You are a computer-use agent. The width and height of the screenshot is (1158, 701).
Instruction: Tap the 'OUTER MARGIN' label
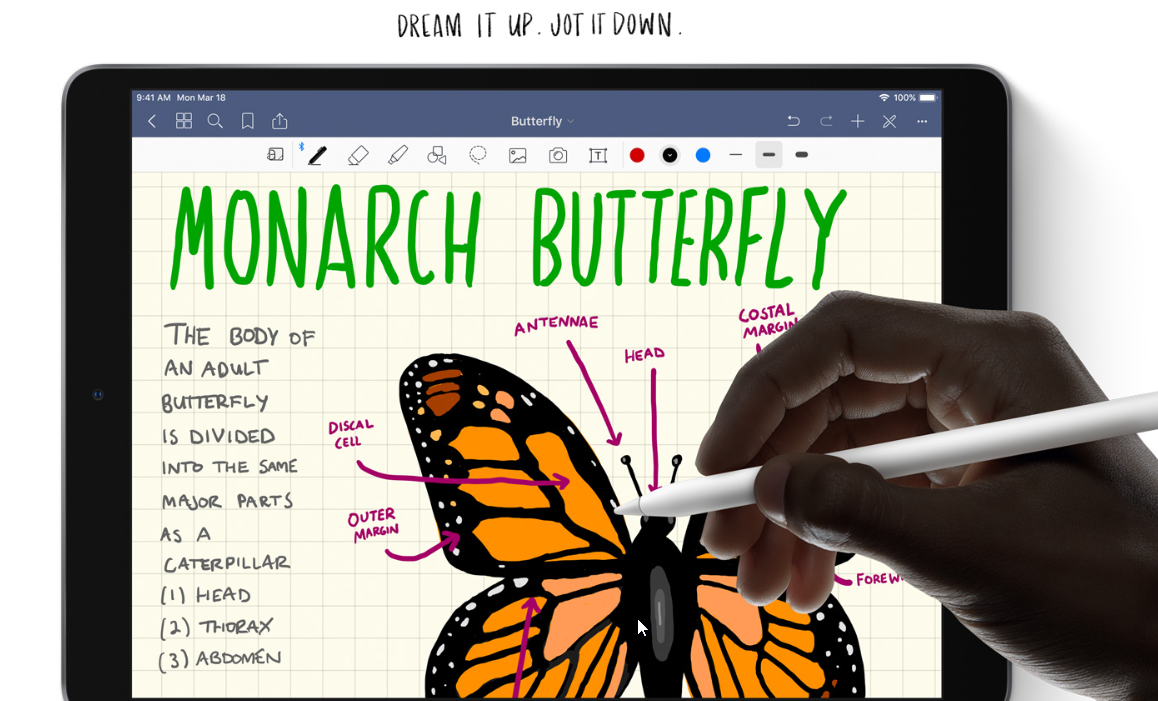(373, 525)
